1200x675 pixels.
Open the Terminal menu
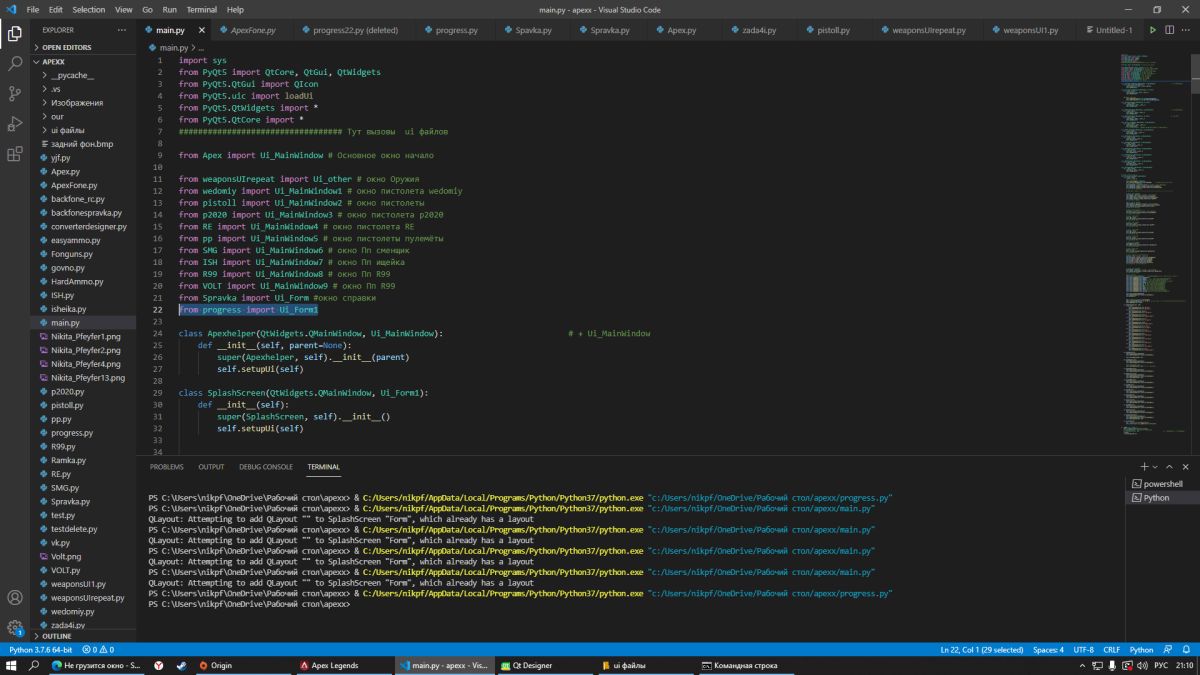201,9
